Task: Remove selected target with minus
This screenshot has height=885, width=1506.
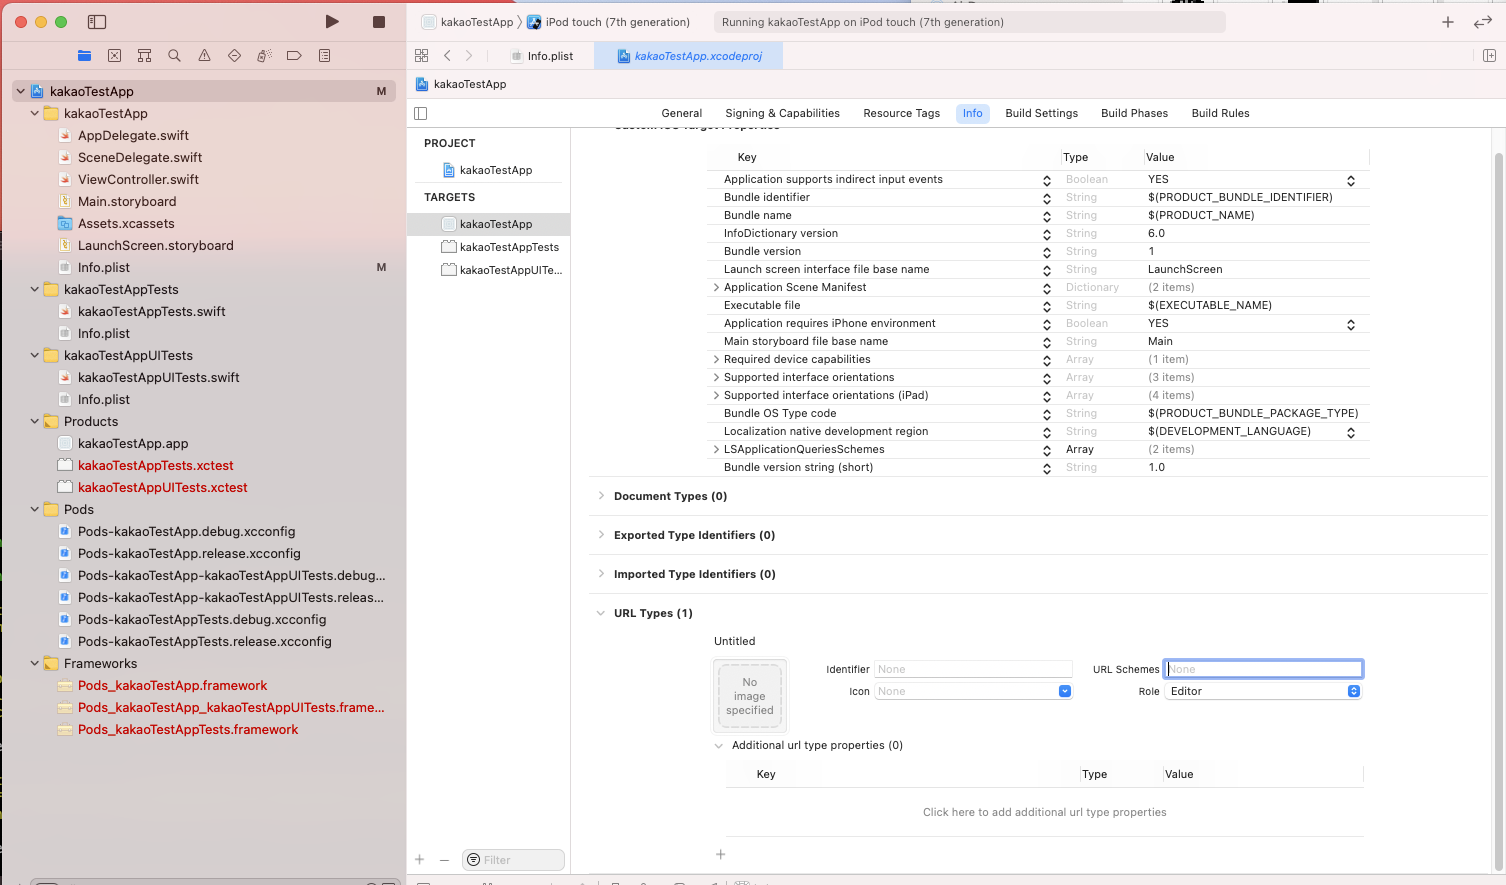Action: (445, 860)
